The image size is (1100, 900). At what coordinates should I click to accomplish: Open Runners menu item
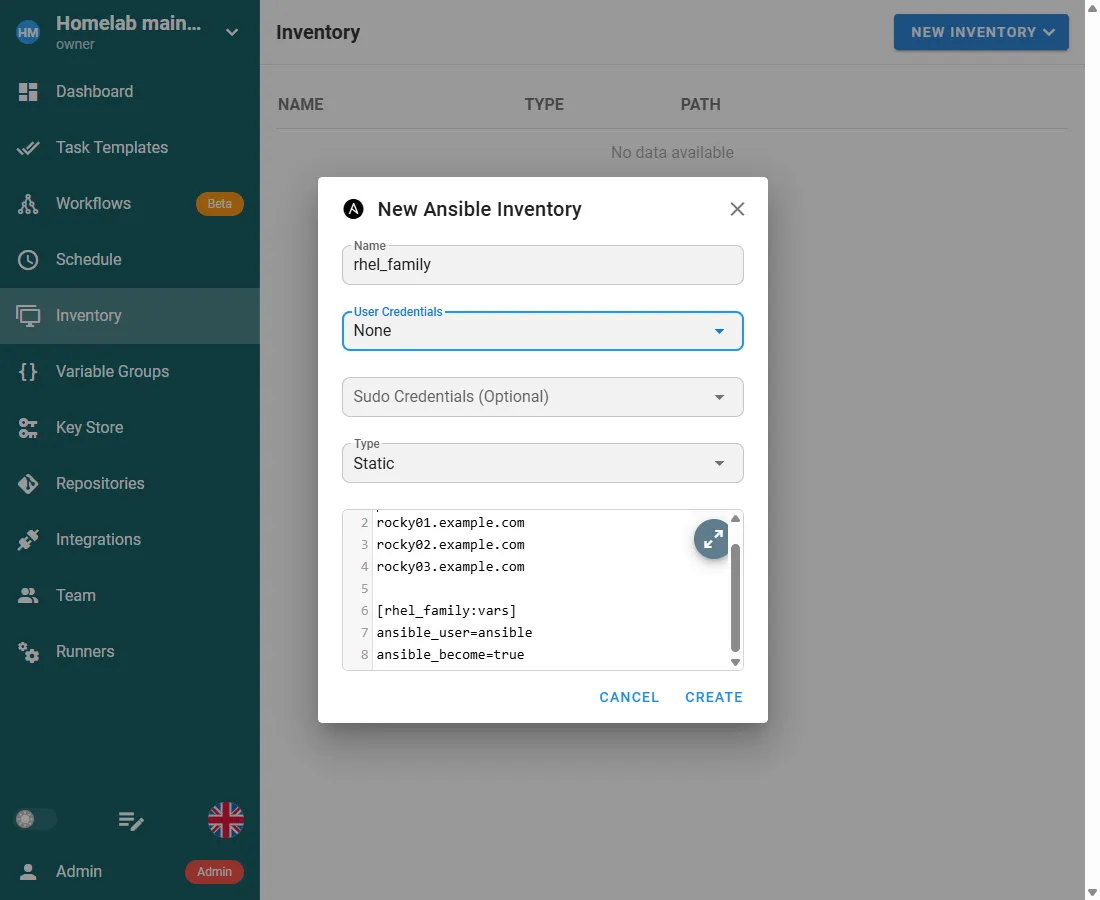pyautogui.click(x=130, y=652)
